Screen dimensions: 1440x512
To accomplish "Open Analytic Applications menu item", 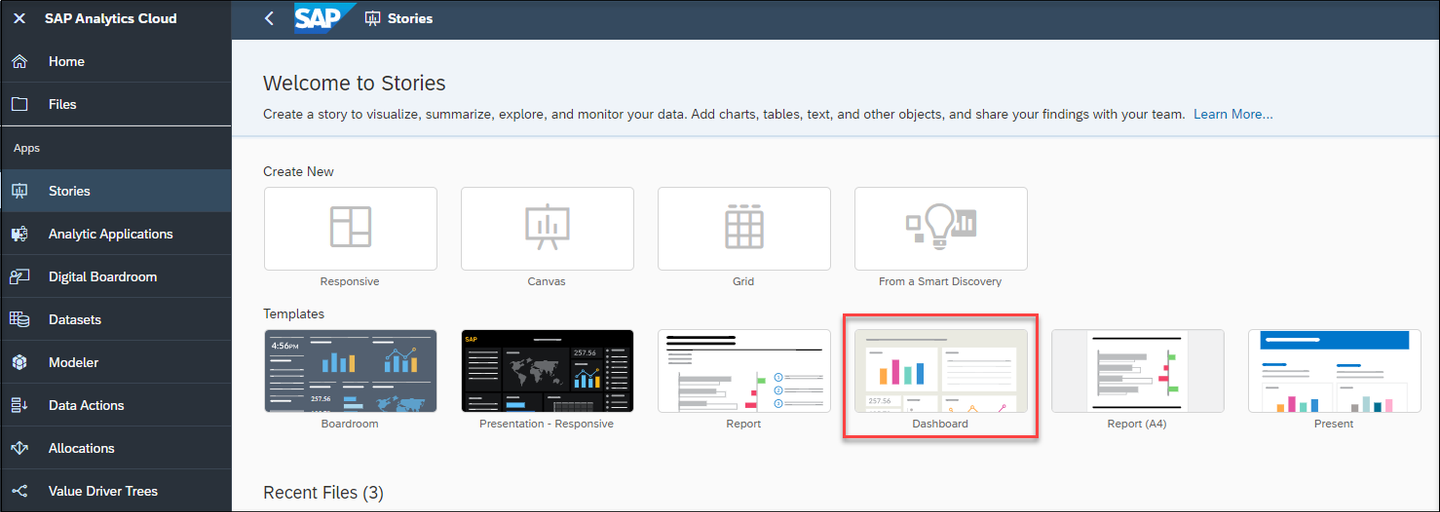I will point(116,234).
